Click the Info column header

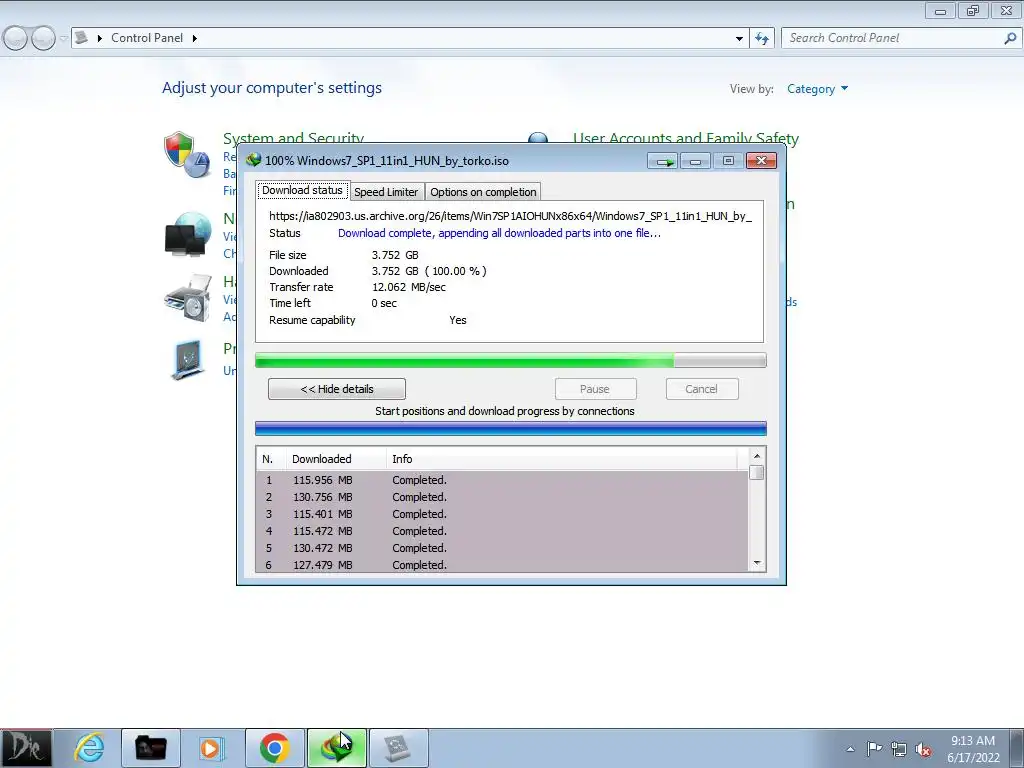(562, 459)
